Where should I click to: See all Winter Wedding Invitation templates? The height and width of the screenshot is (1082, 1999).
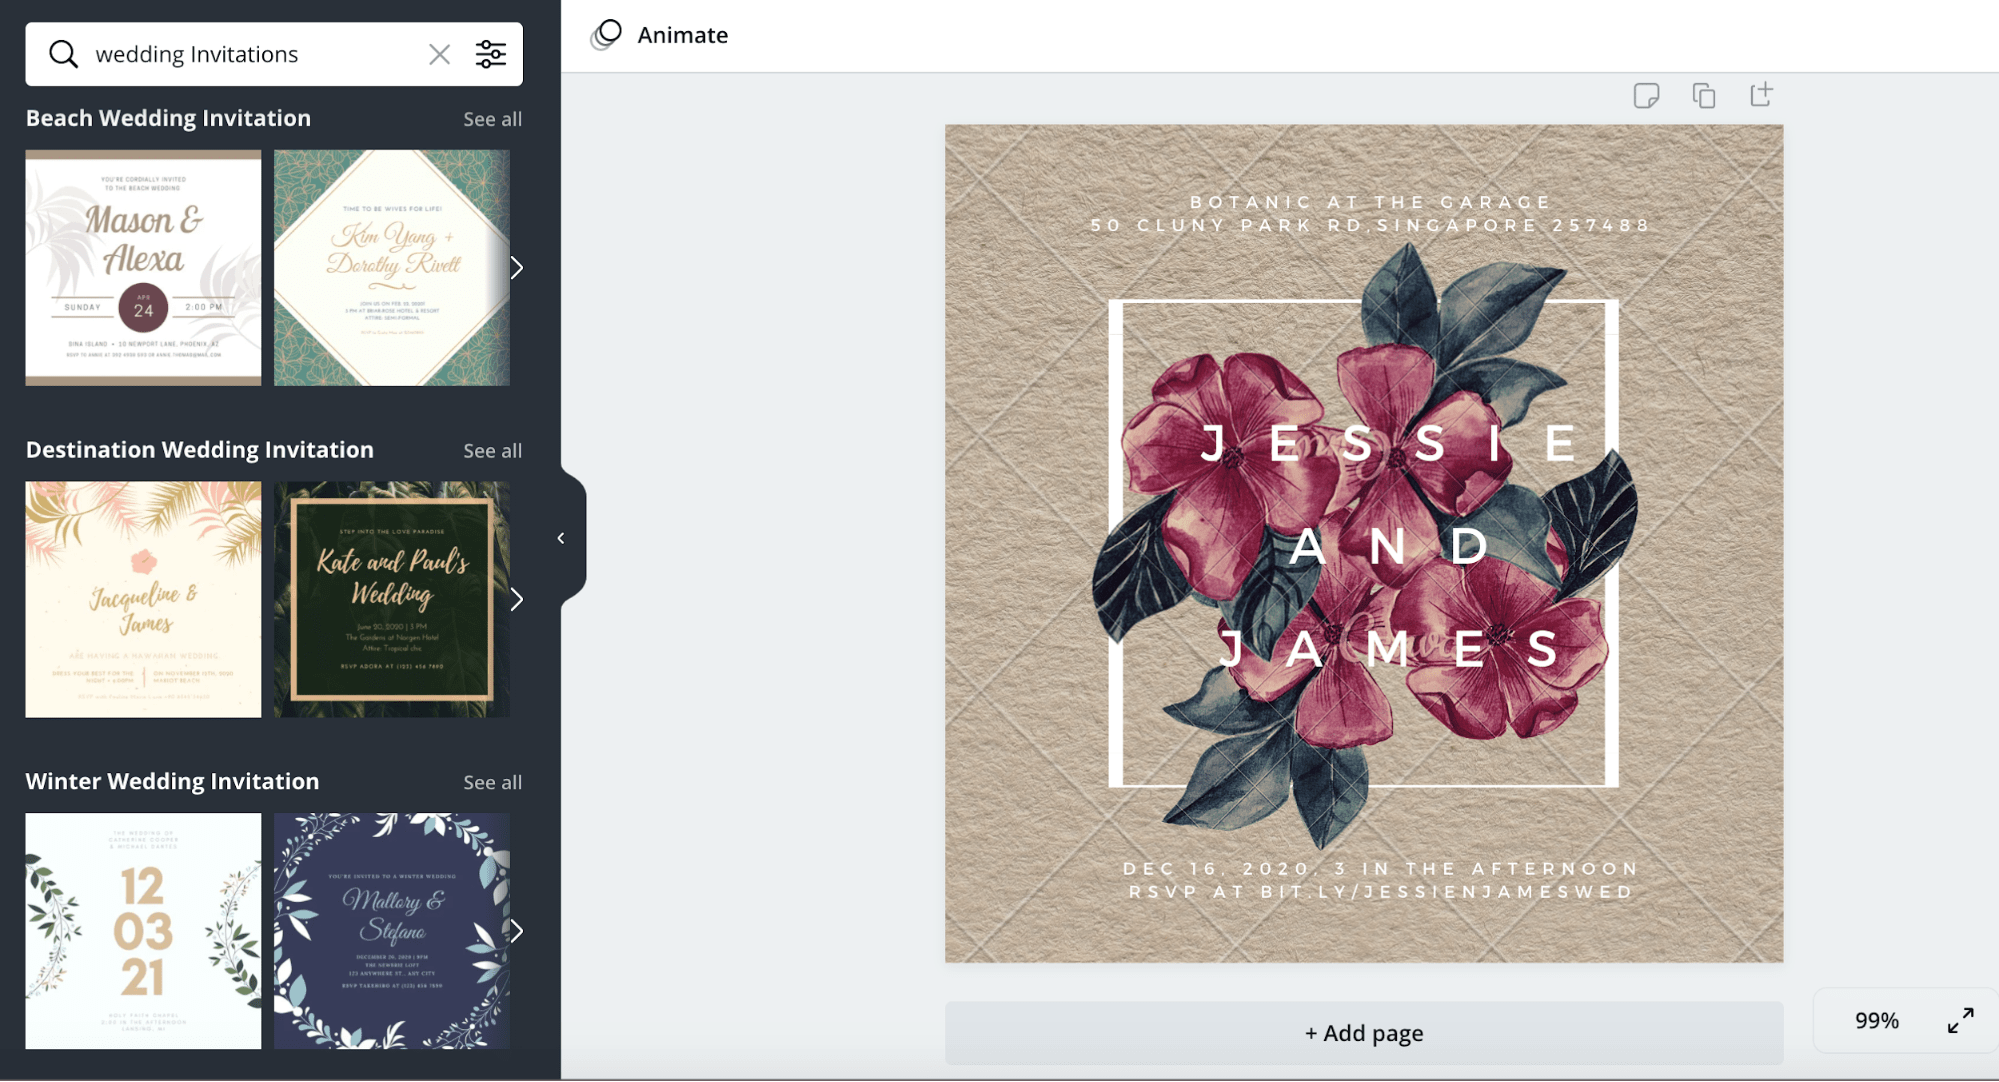pyautogui.click(x=492, y=782)
